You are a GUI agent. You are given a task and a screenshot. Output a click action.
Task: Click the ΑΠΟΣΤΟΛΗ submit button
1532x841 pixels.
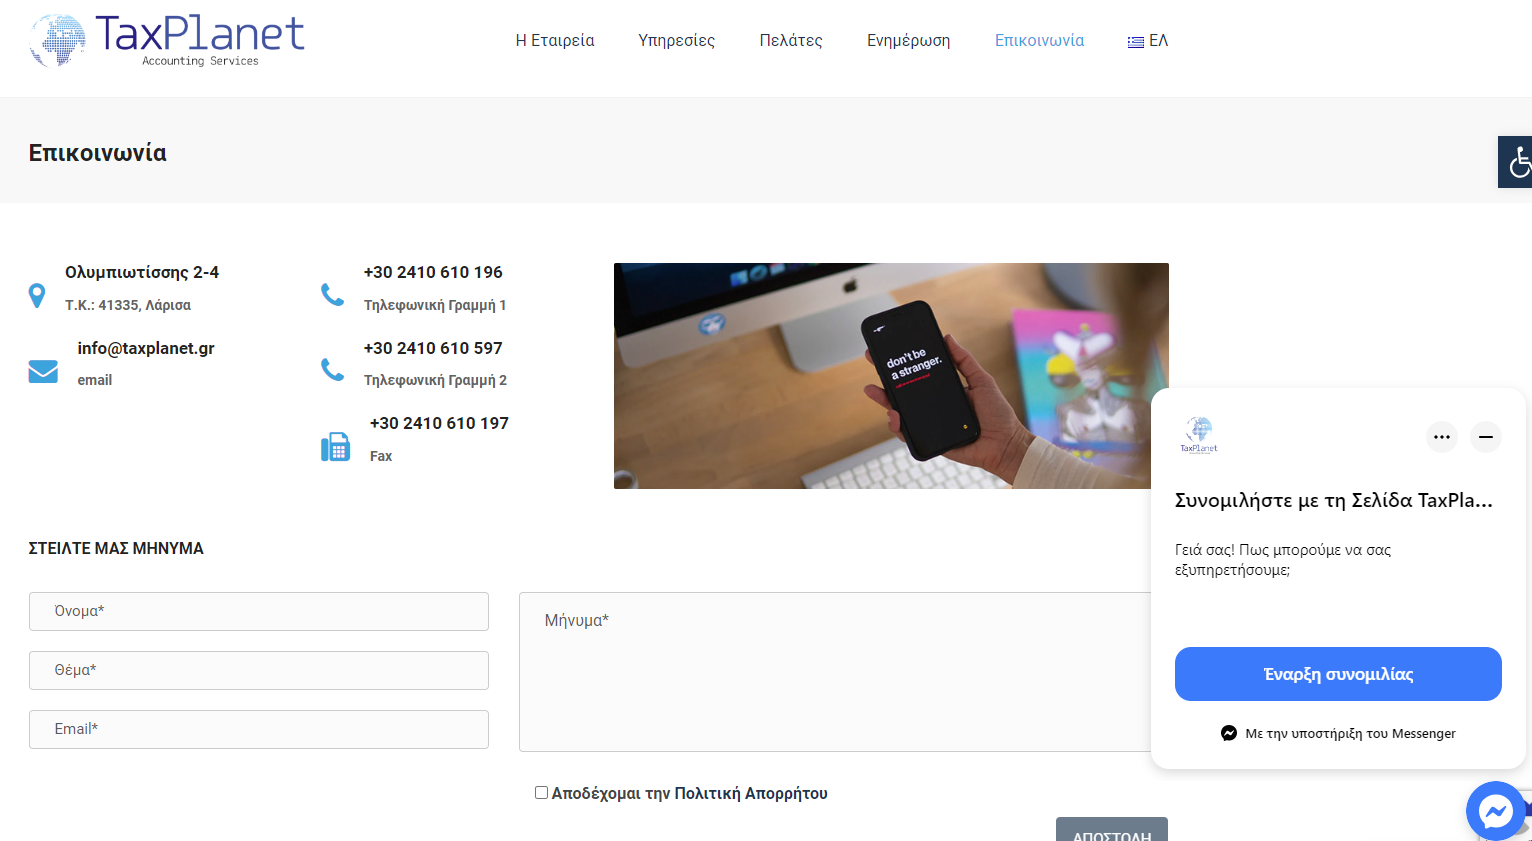coord(1112,829)
